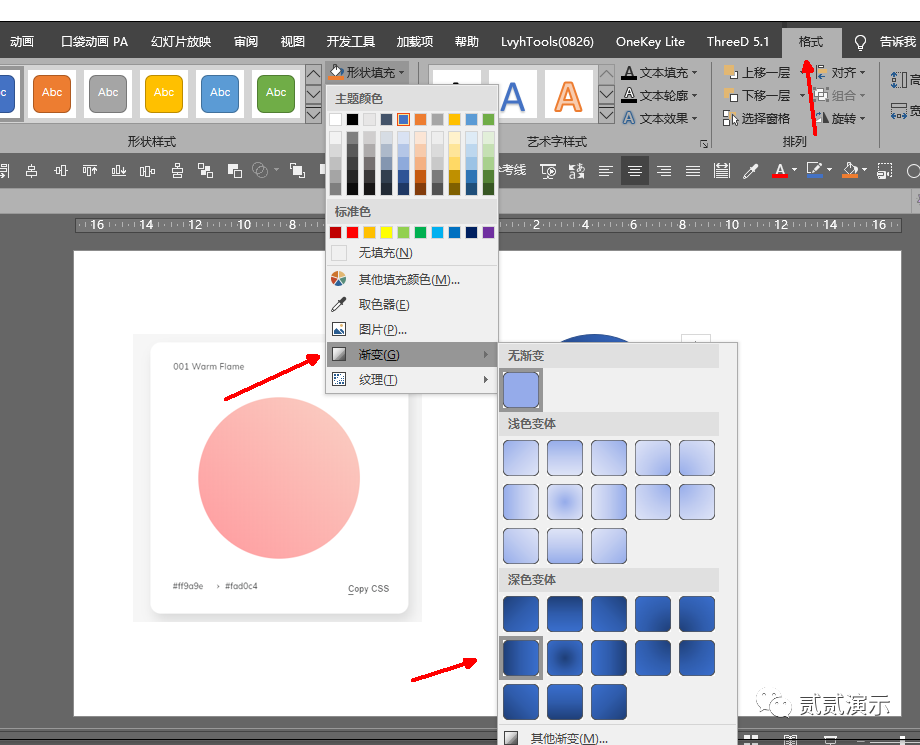Open the 纹理(T) submenu
This screenshot has height=745, width=920.
coord(411,380)
